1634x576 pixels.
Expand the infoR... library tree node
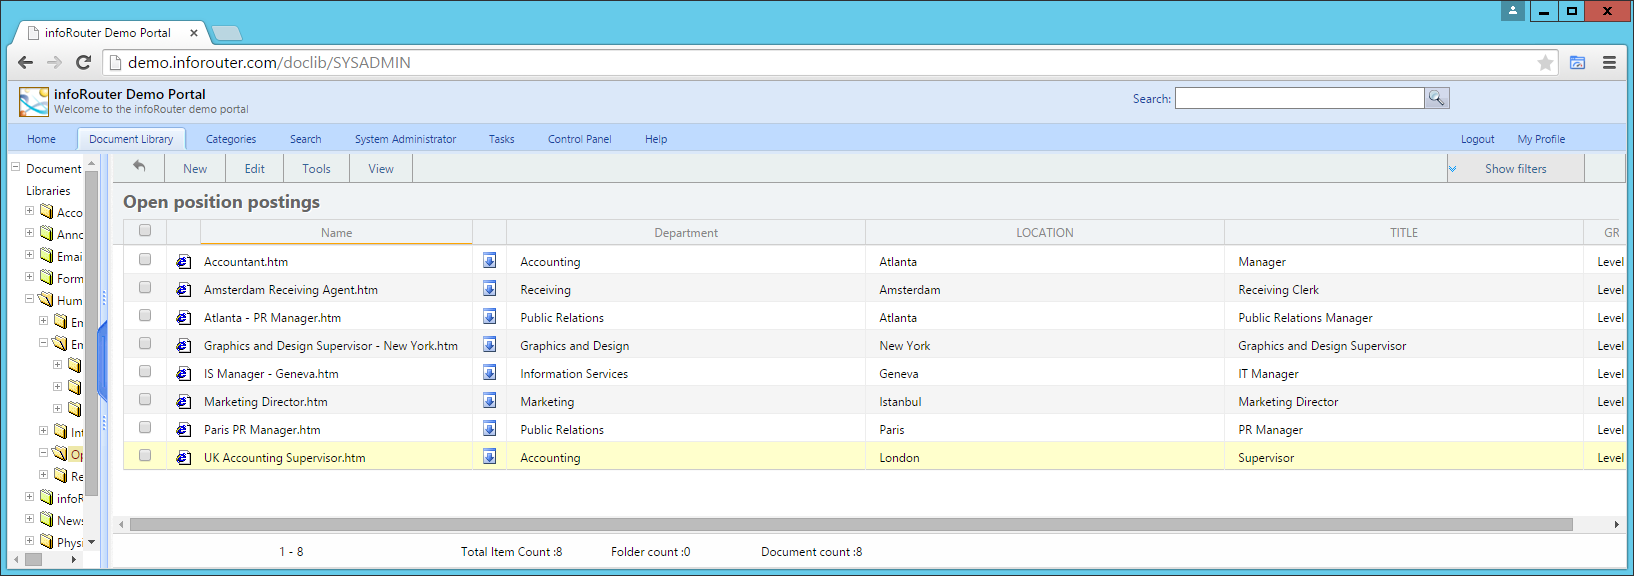click(x=30, y=497)
